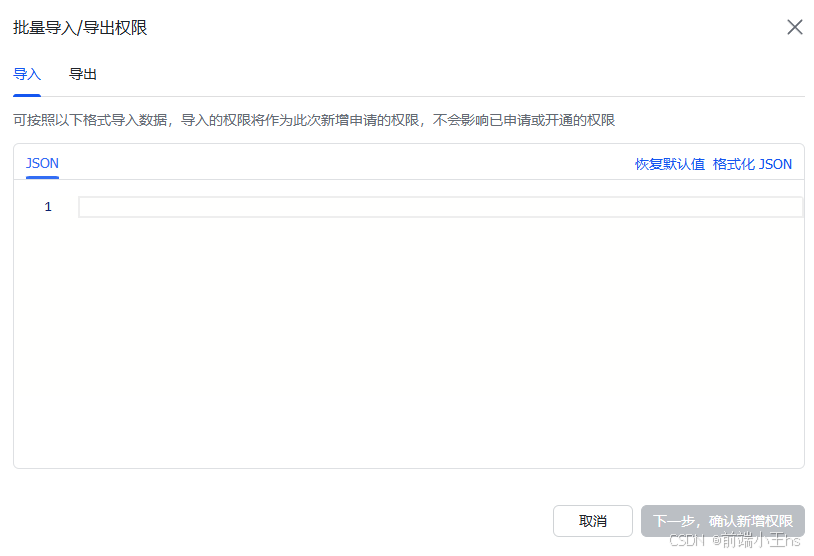Click the 恢复默认值 link
The width and height of the screenshot is (814, 556).
click(670, 164)
